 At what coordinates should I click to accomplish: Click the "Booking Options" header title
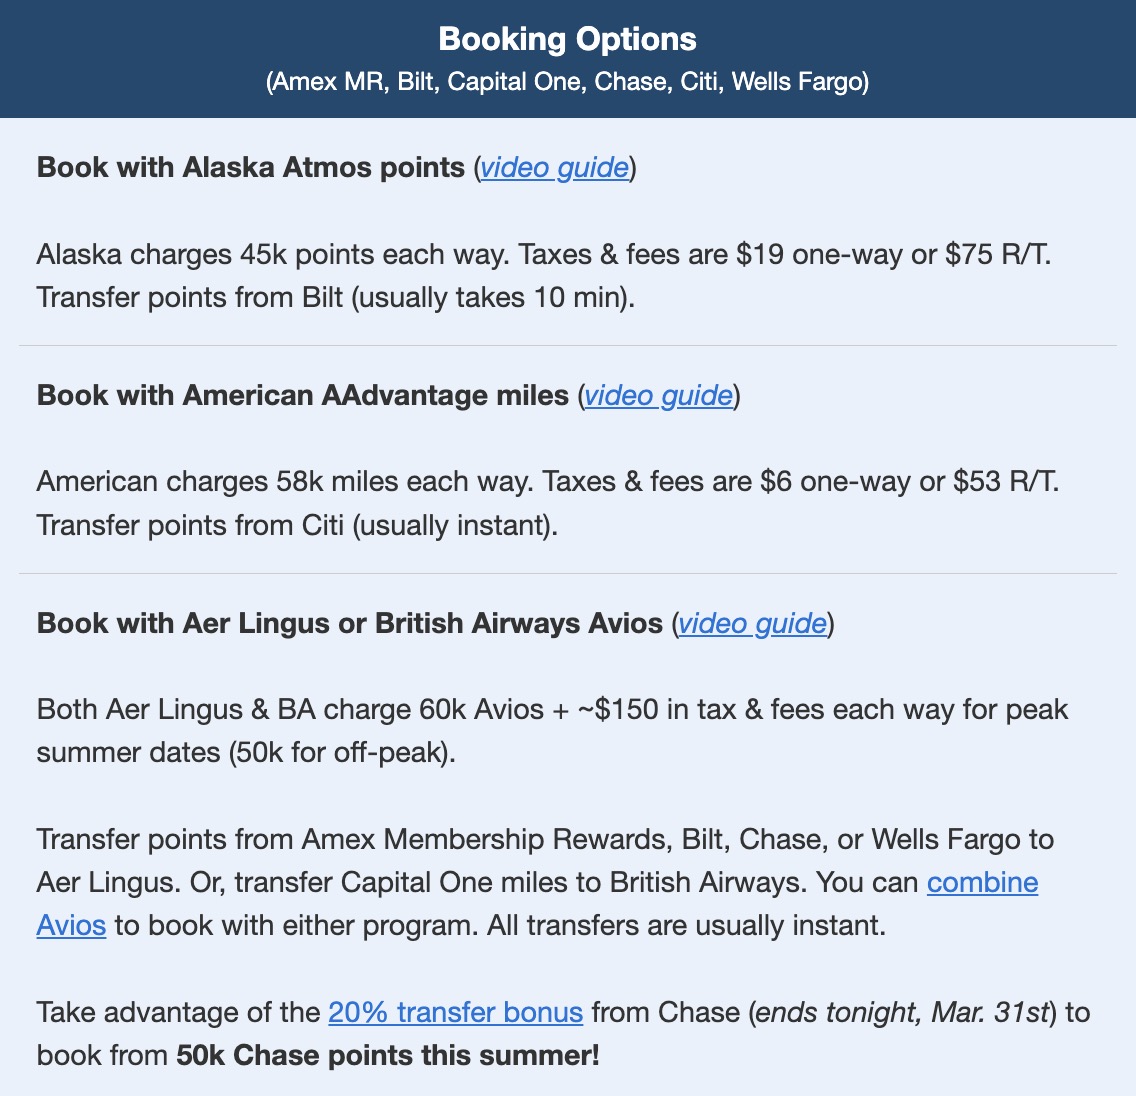coord(567,39)
